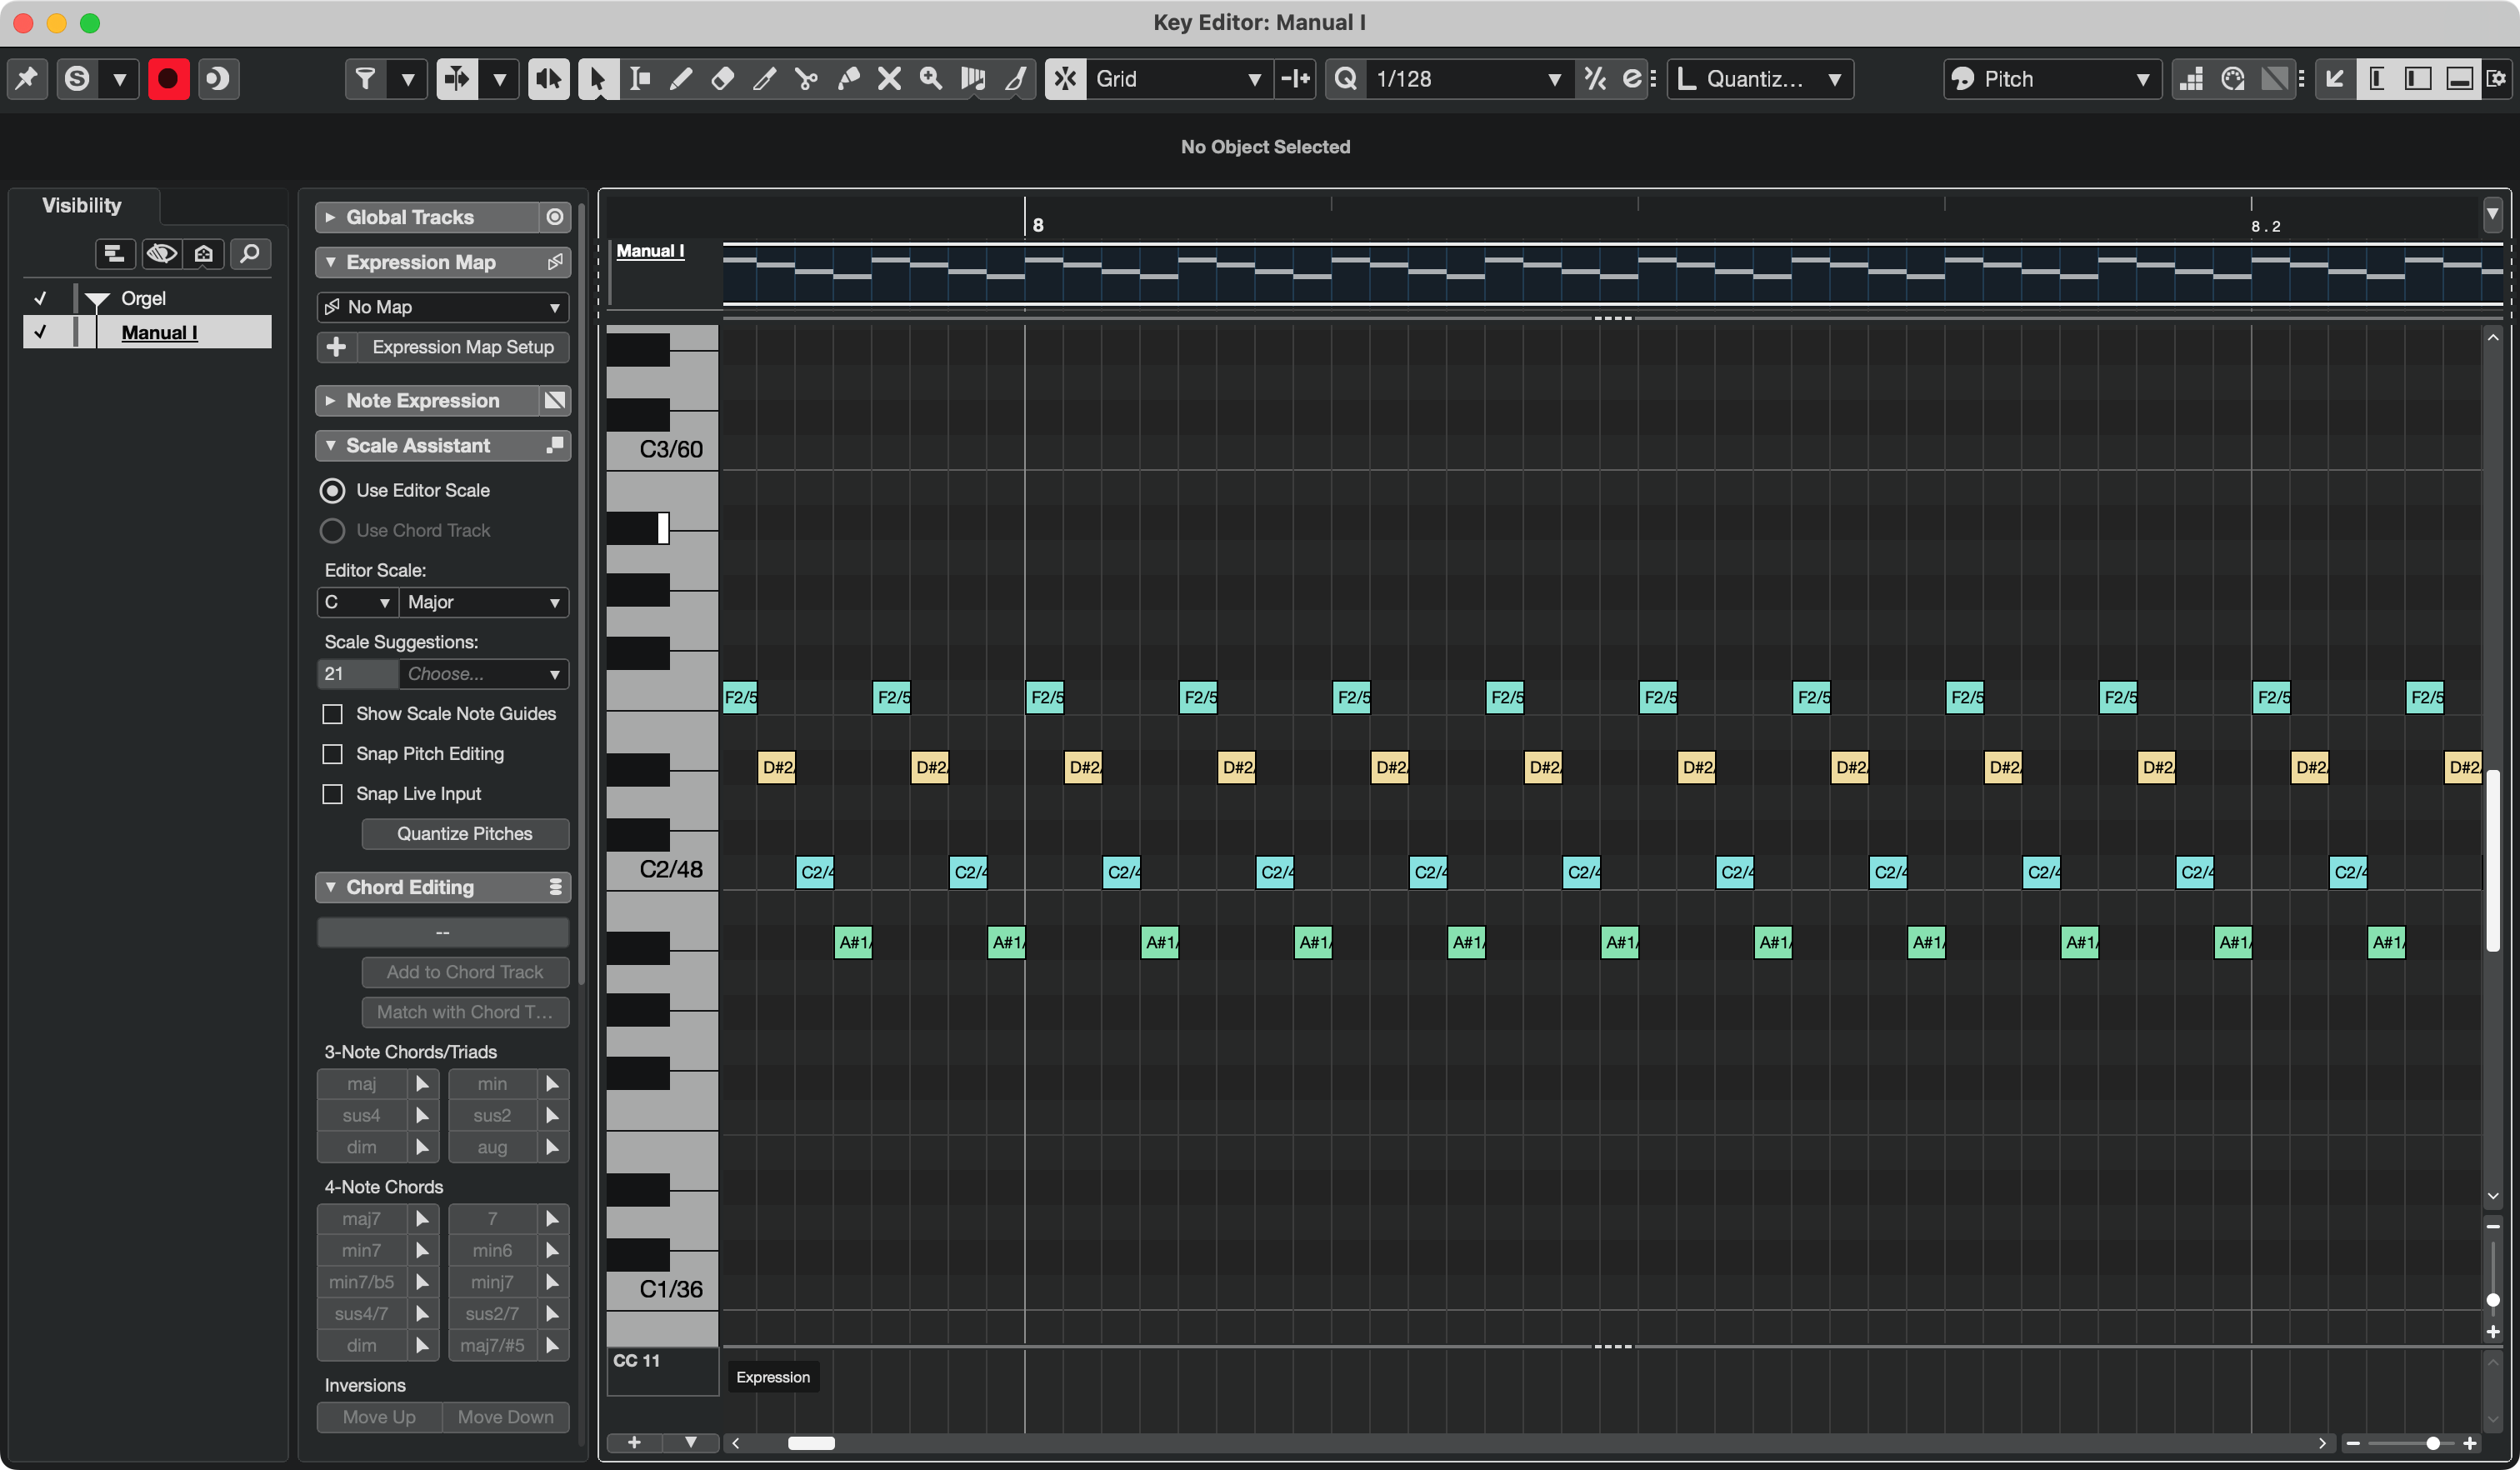This screenshot has width=2520, height=1470.
Task: Select the Mute X tool
Action: 889,79
